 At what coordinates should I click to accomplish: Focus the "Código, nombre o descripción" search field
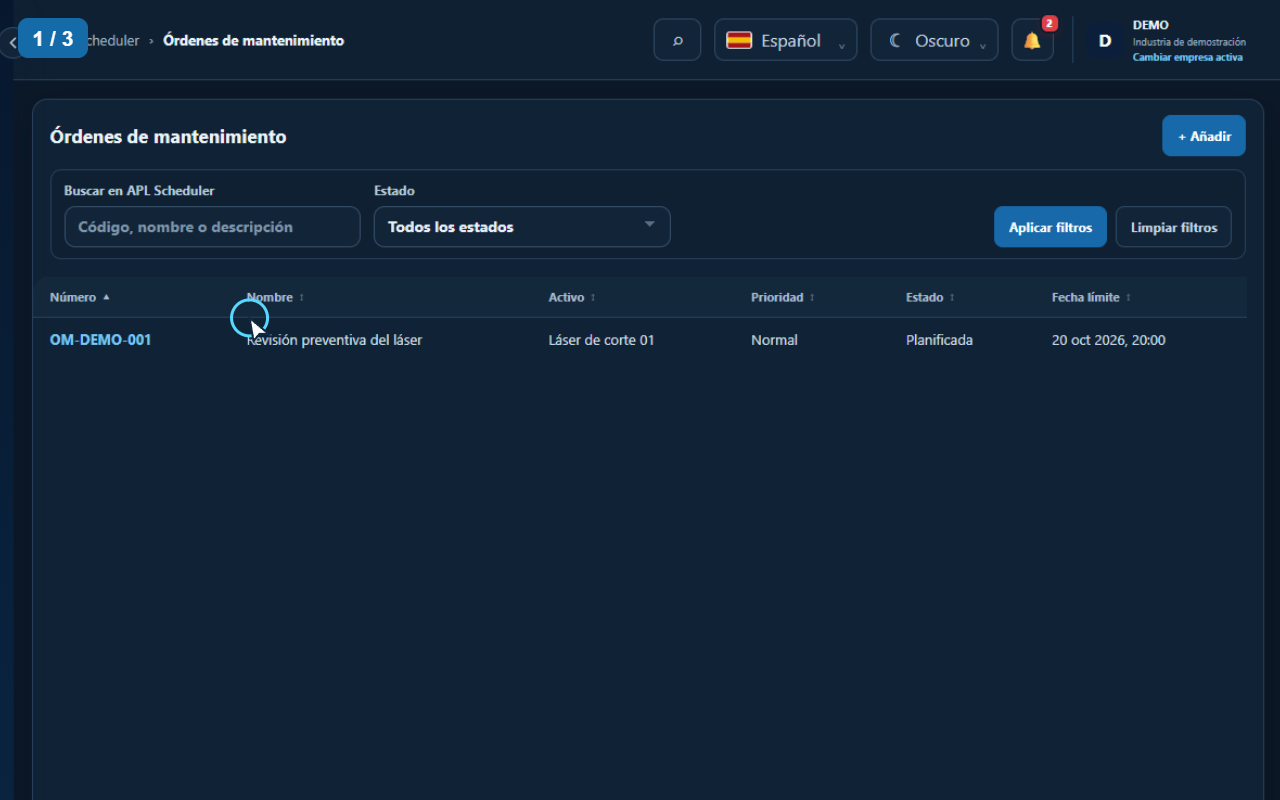212,227
